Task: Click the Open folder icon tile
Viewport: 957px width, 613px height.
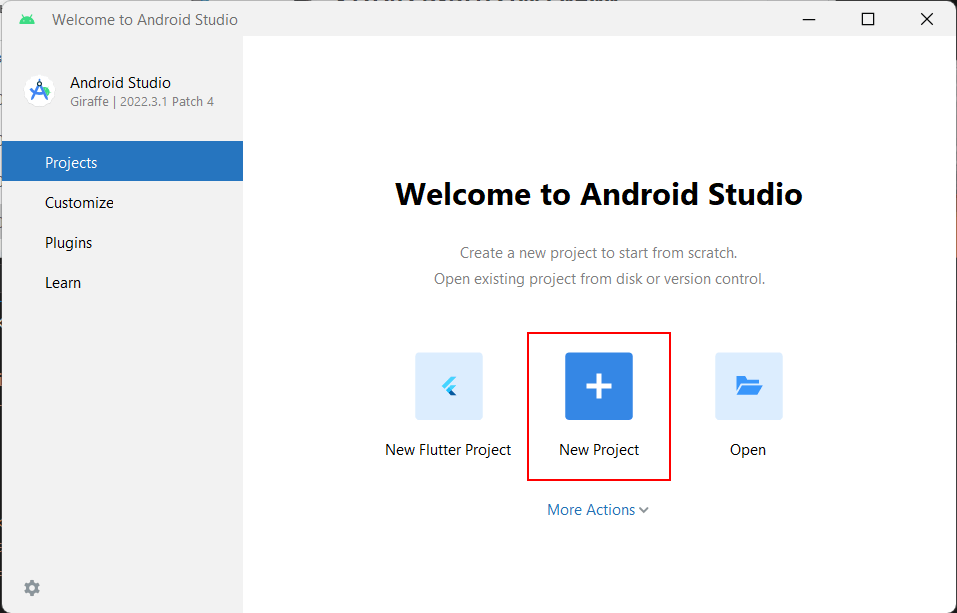Action: point(748,386)
